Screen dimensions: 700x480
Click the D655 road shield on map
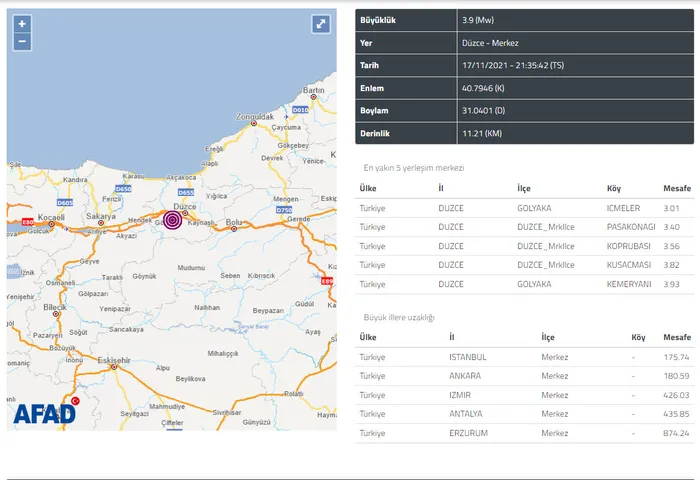point(185,192)
